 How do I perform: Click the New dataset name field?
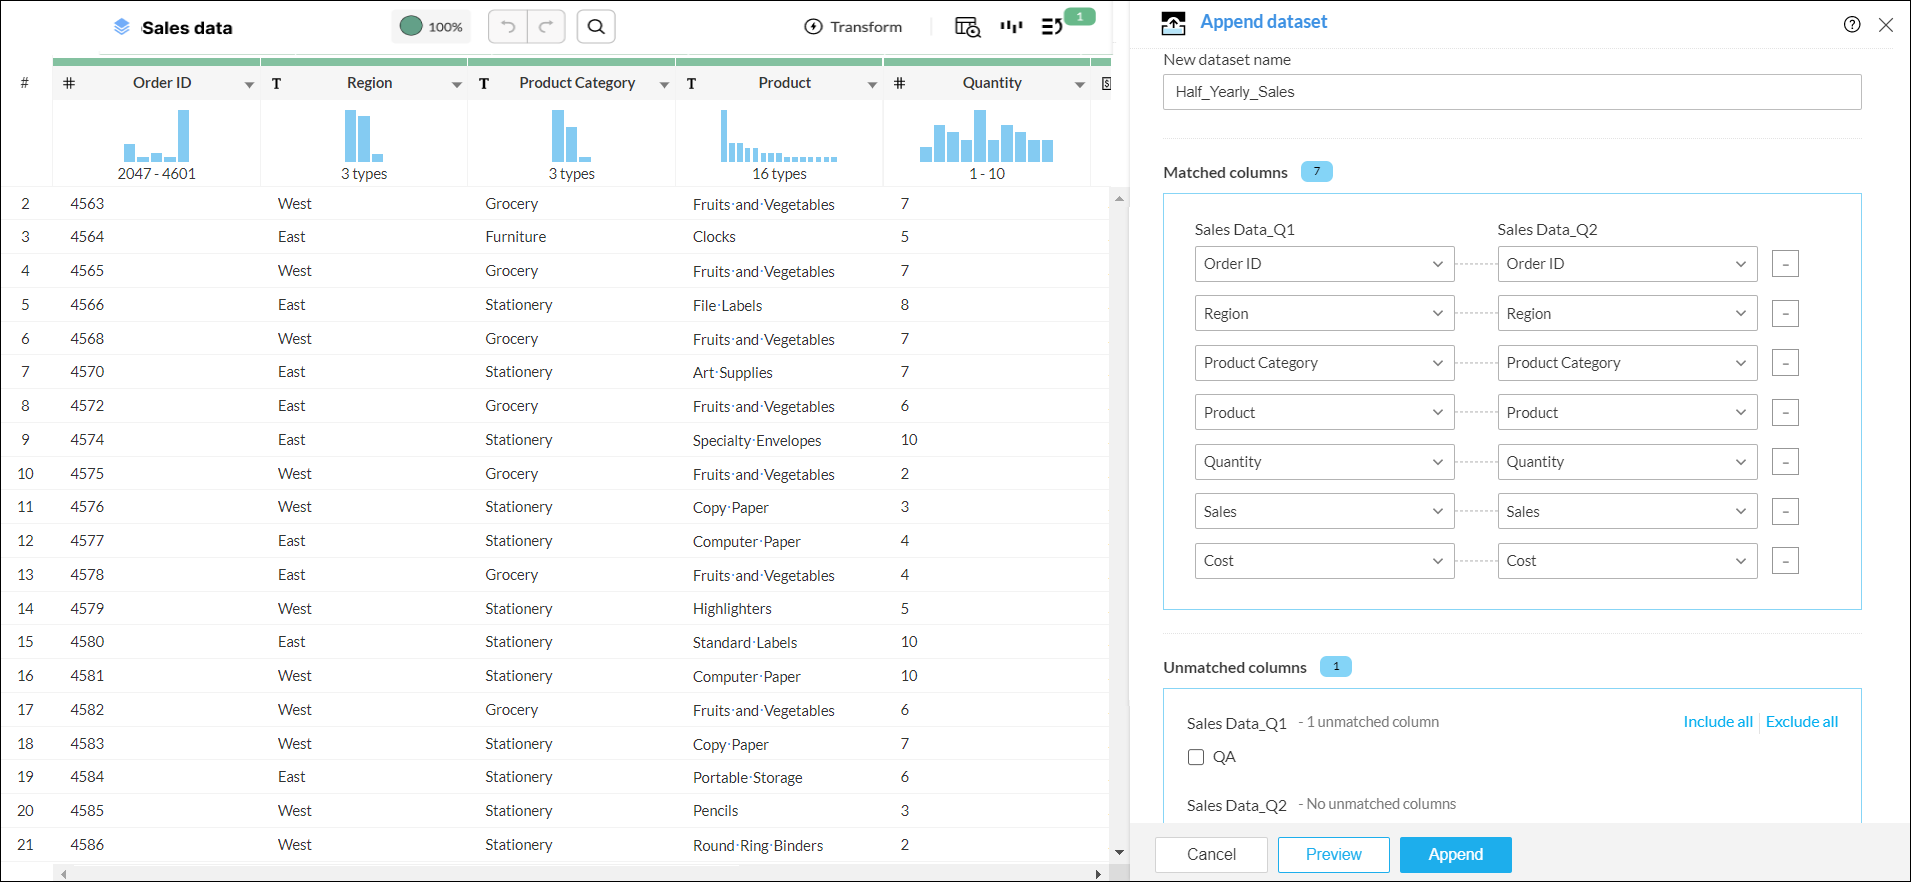[x=1511, y=92]
